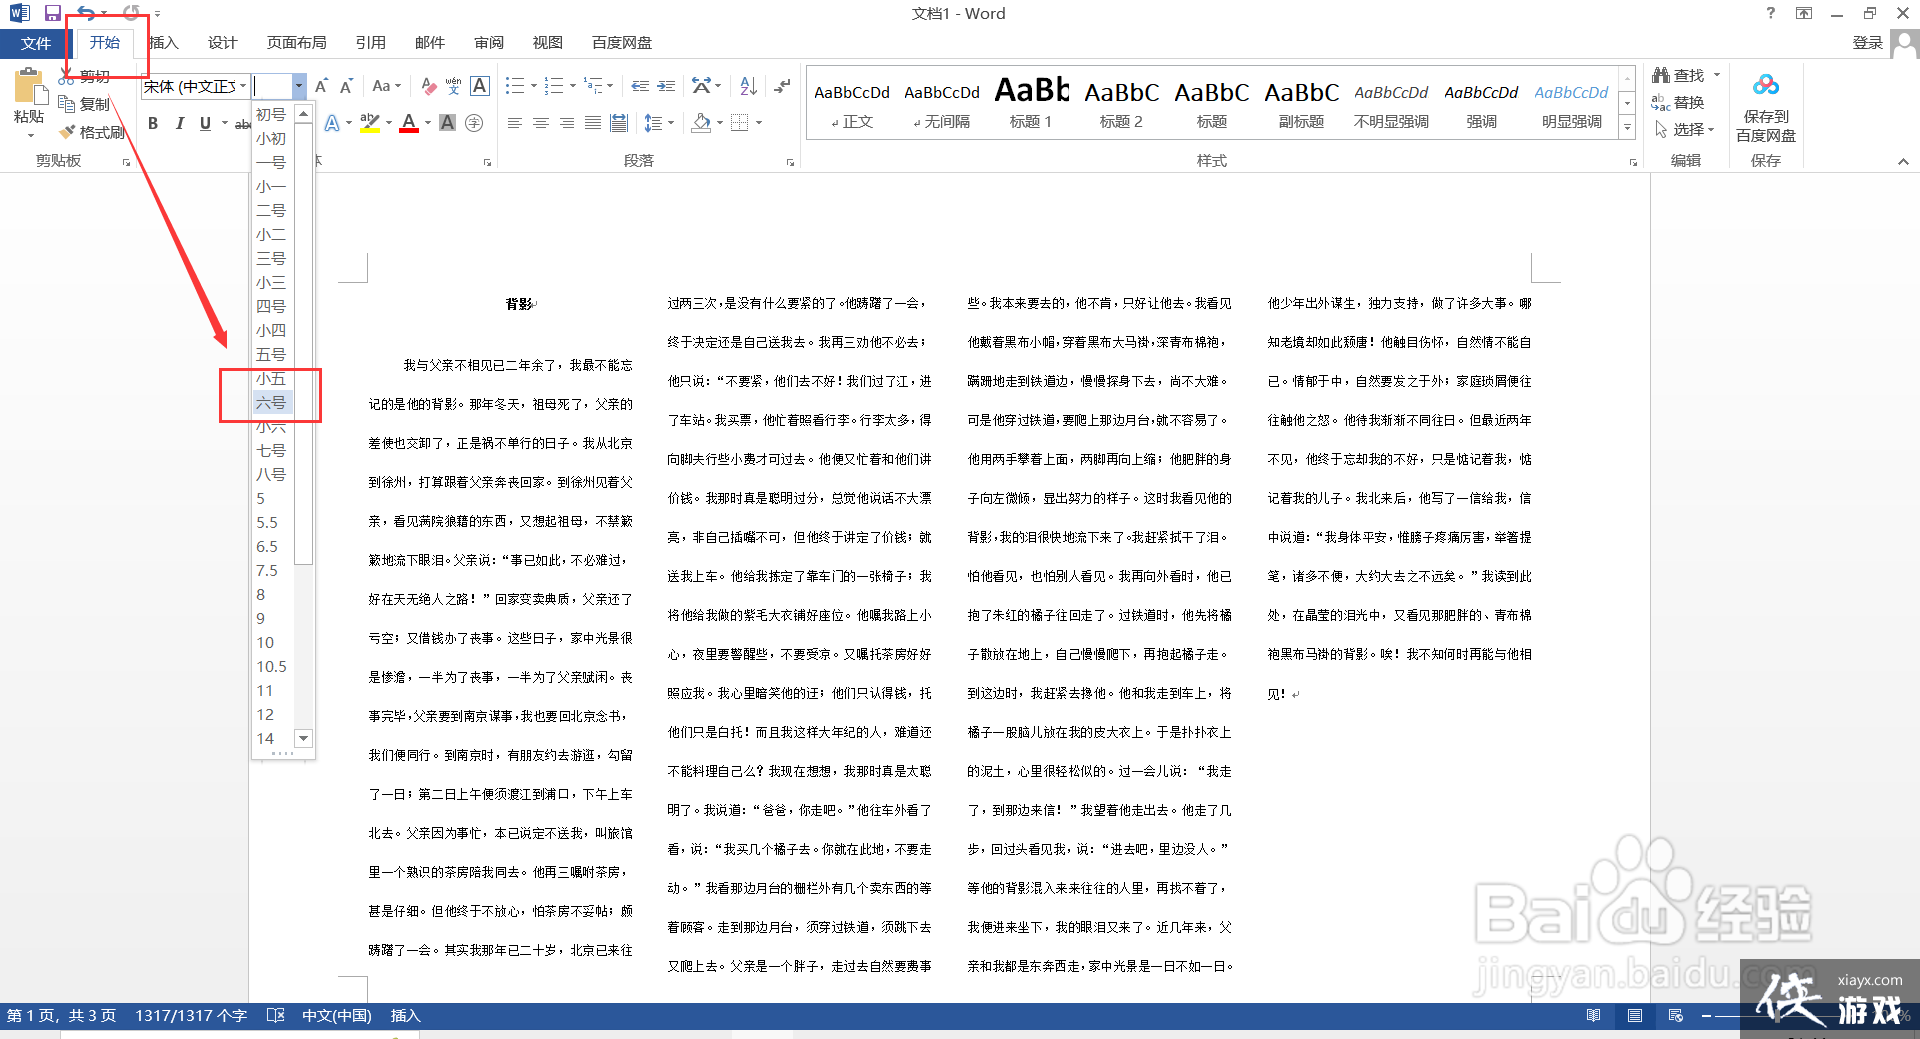Viewport: 1920px width, 1039px height.
Task: Clear all formatting with eraser icon
Action: 428,86
